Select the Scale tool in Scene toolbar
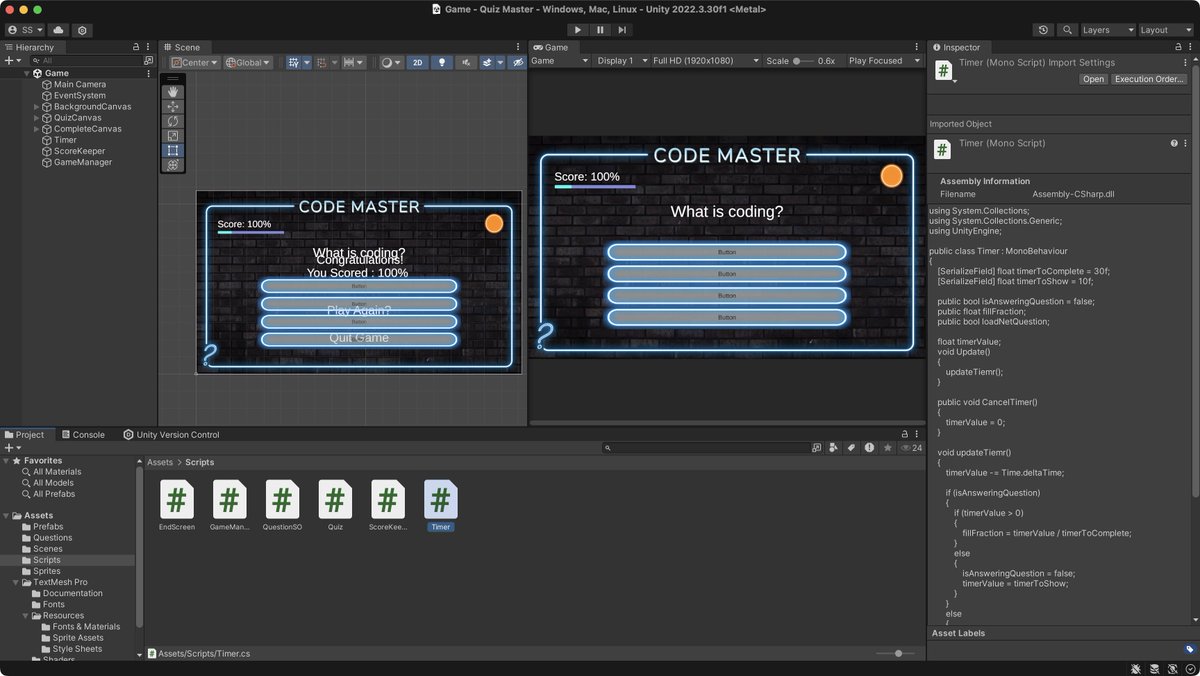The height and width of the screenshot is (676, 1200). [173, 136]
